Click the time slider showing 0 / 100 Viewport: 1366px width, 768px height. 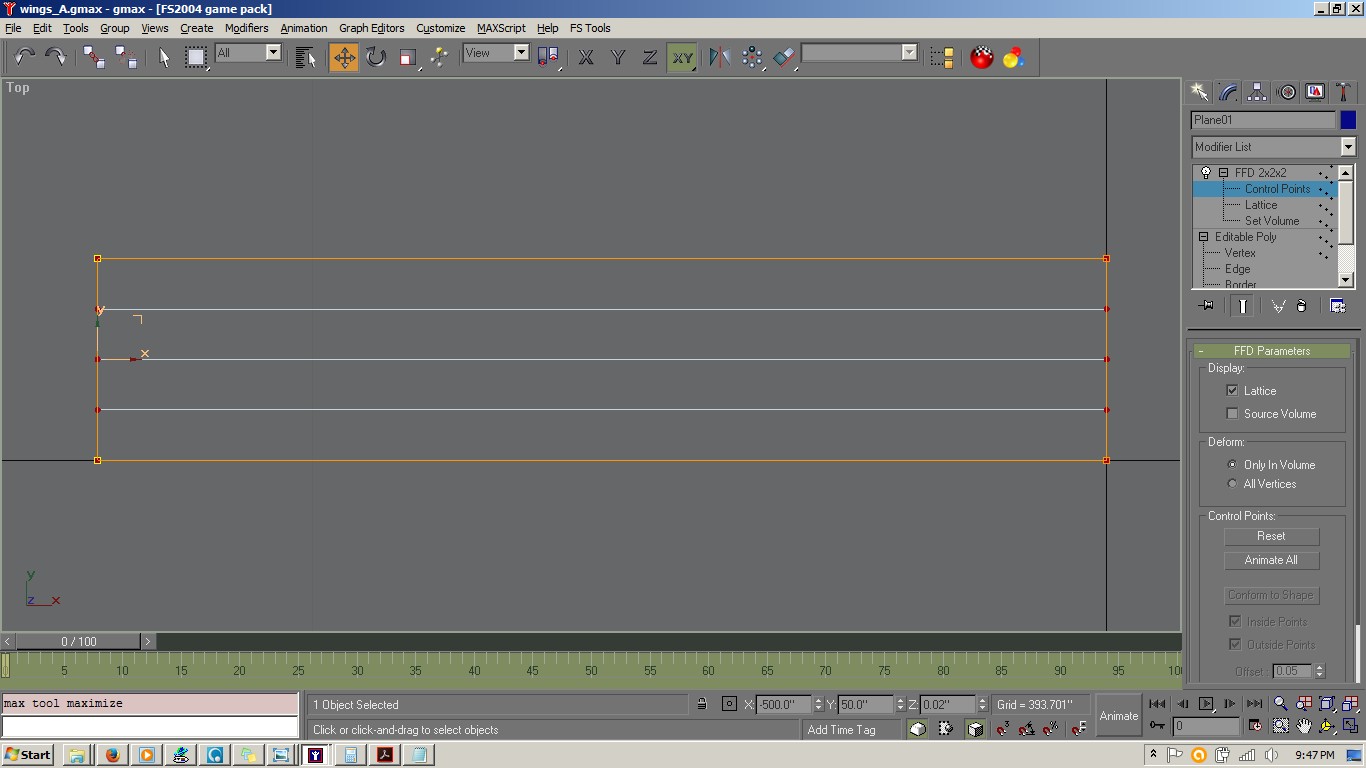(78, 641)
